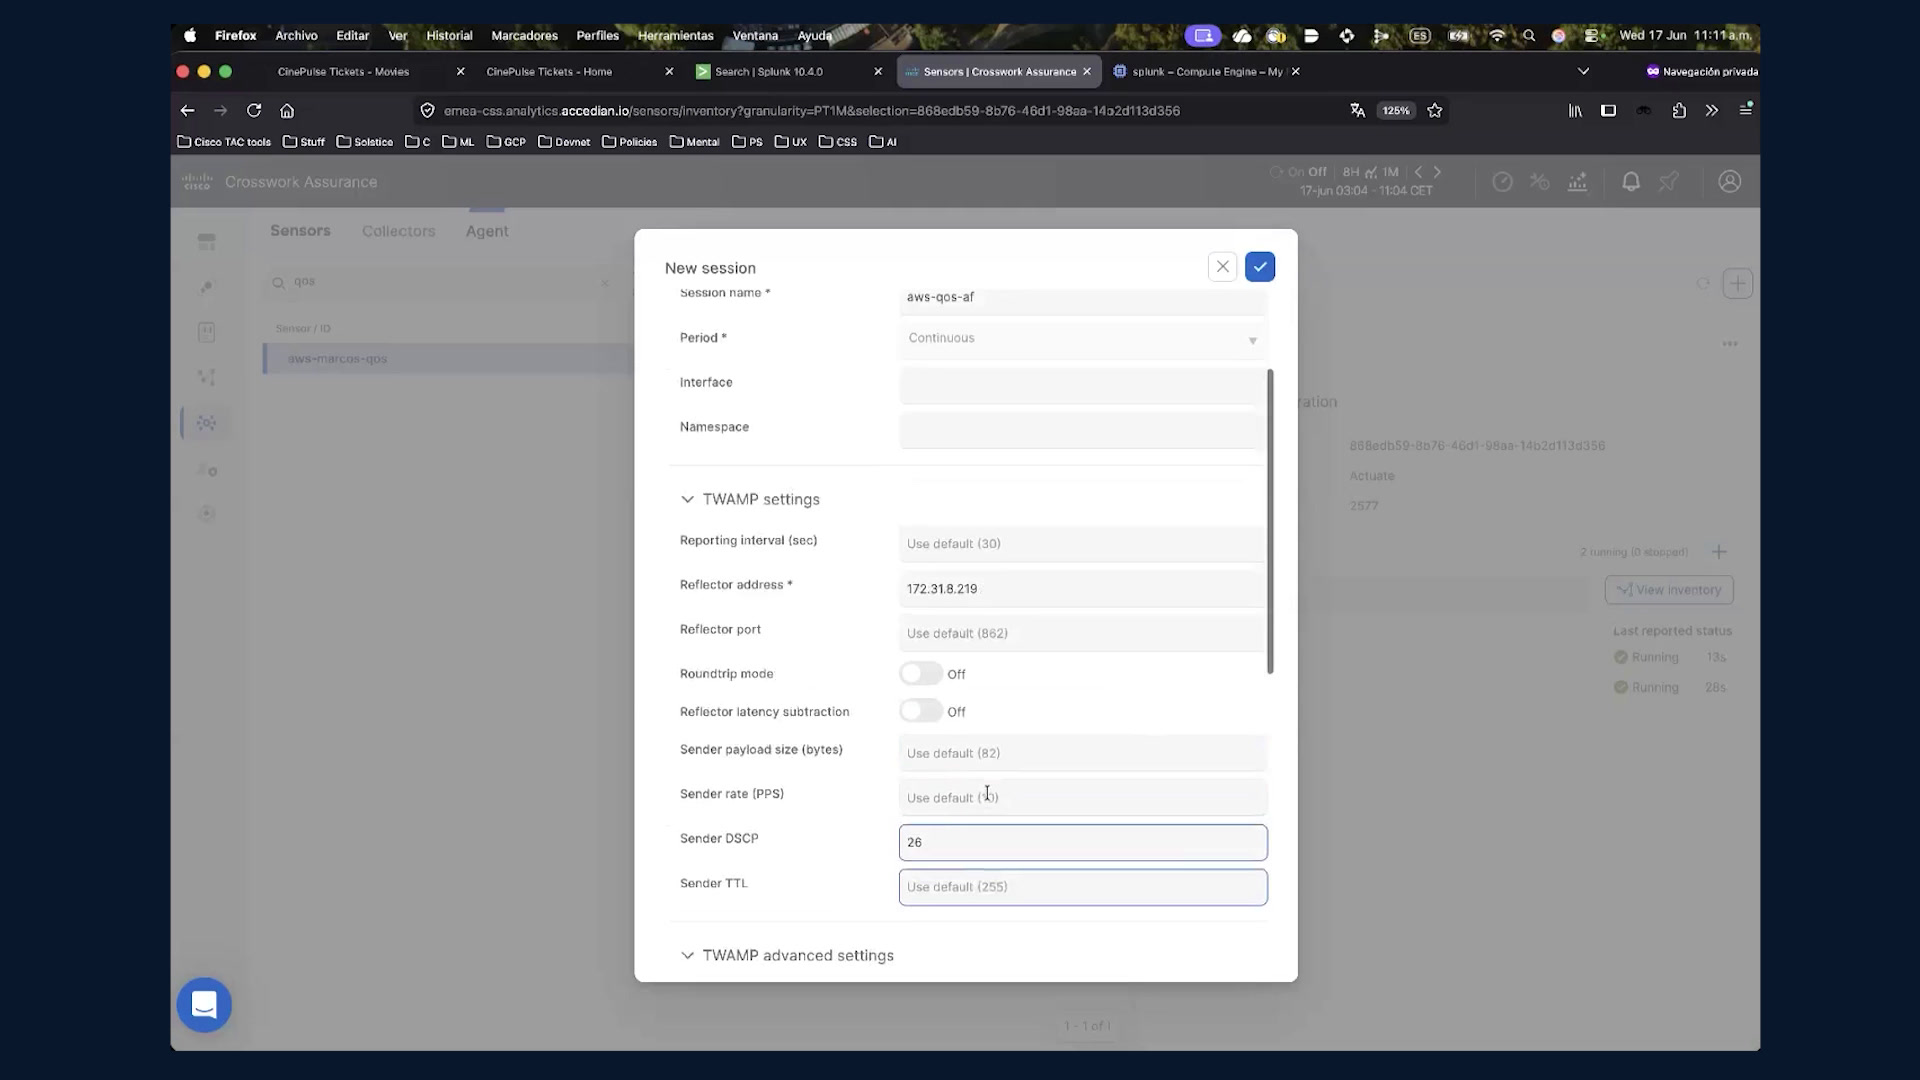Open the Period dropdown showing Continuous
The image size is (1920, 1080).
[1083, 338]
